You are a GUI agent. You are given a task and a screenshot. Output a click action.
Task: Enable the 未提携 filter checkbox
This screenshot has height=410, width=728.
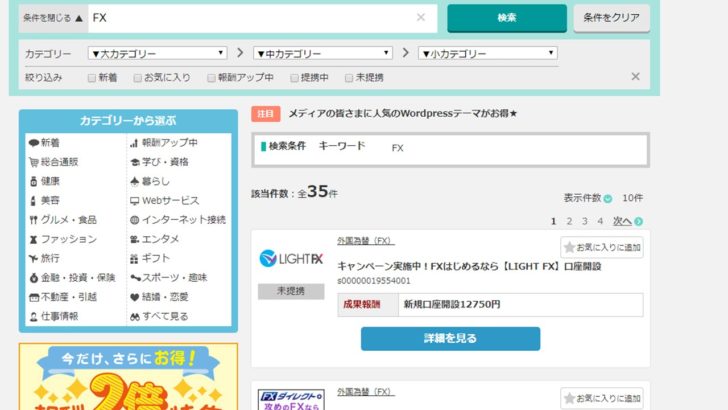tap(349, 78)
